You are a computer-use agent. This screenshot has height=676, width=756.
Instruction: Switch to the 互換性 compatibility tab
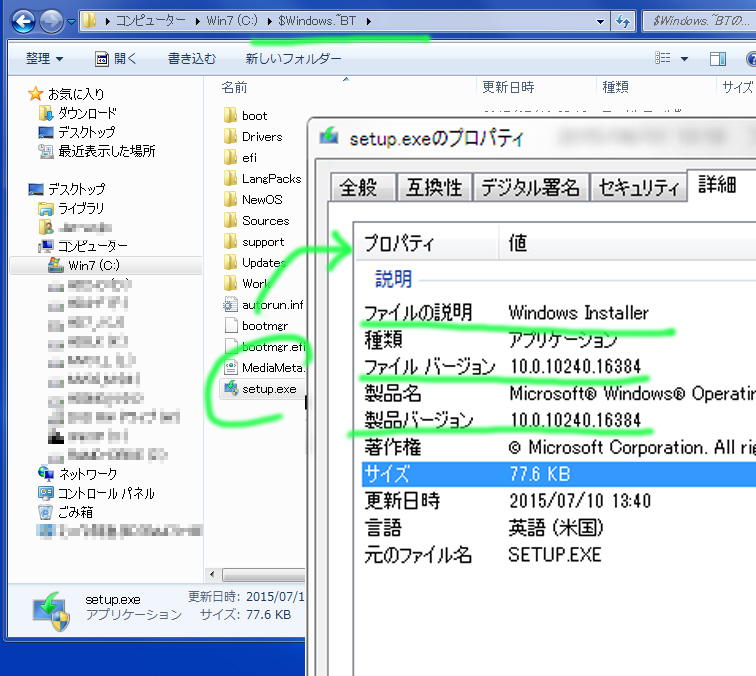[433, 187]
